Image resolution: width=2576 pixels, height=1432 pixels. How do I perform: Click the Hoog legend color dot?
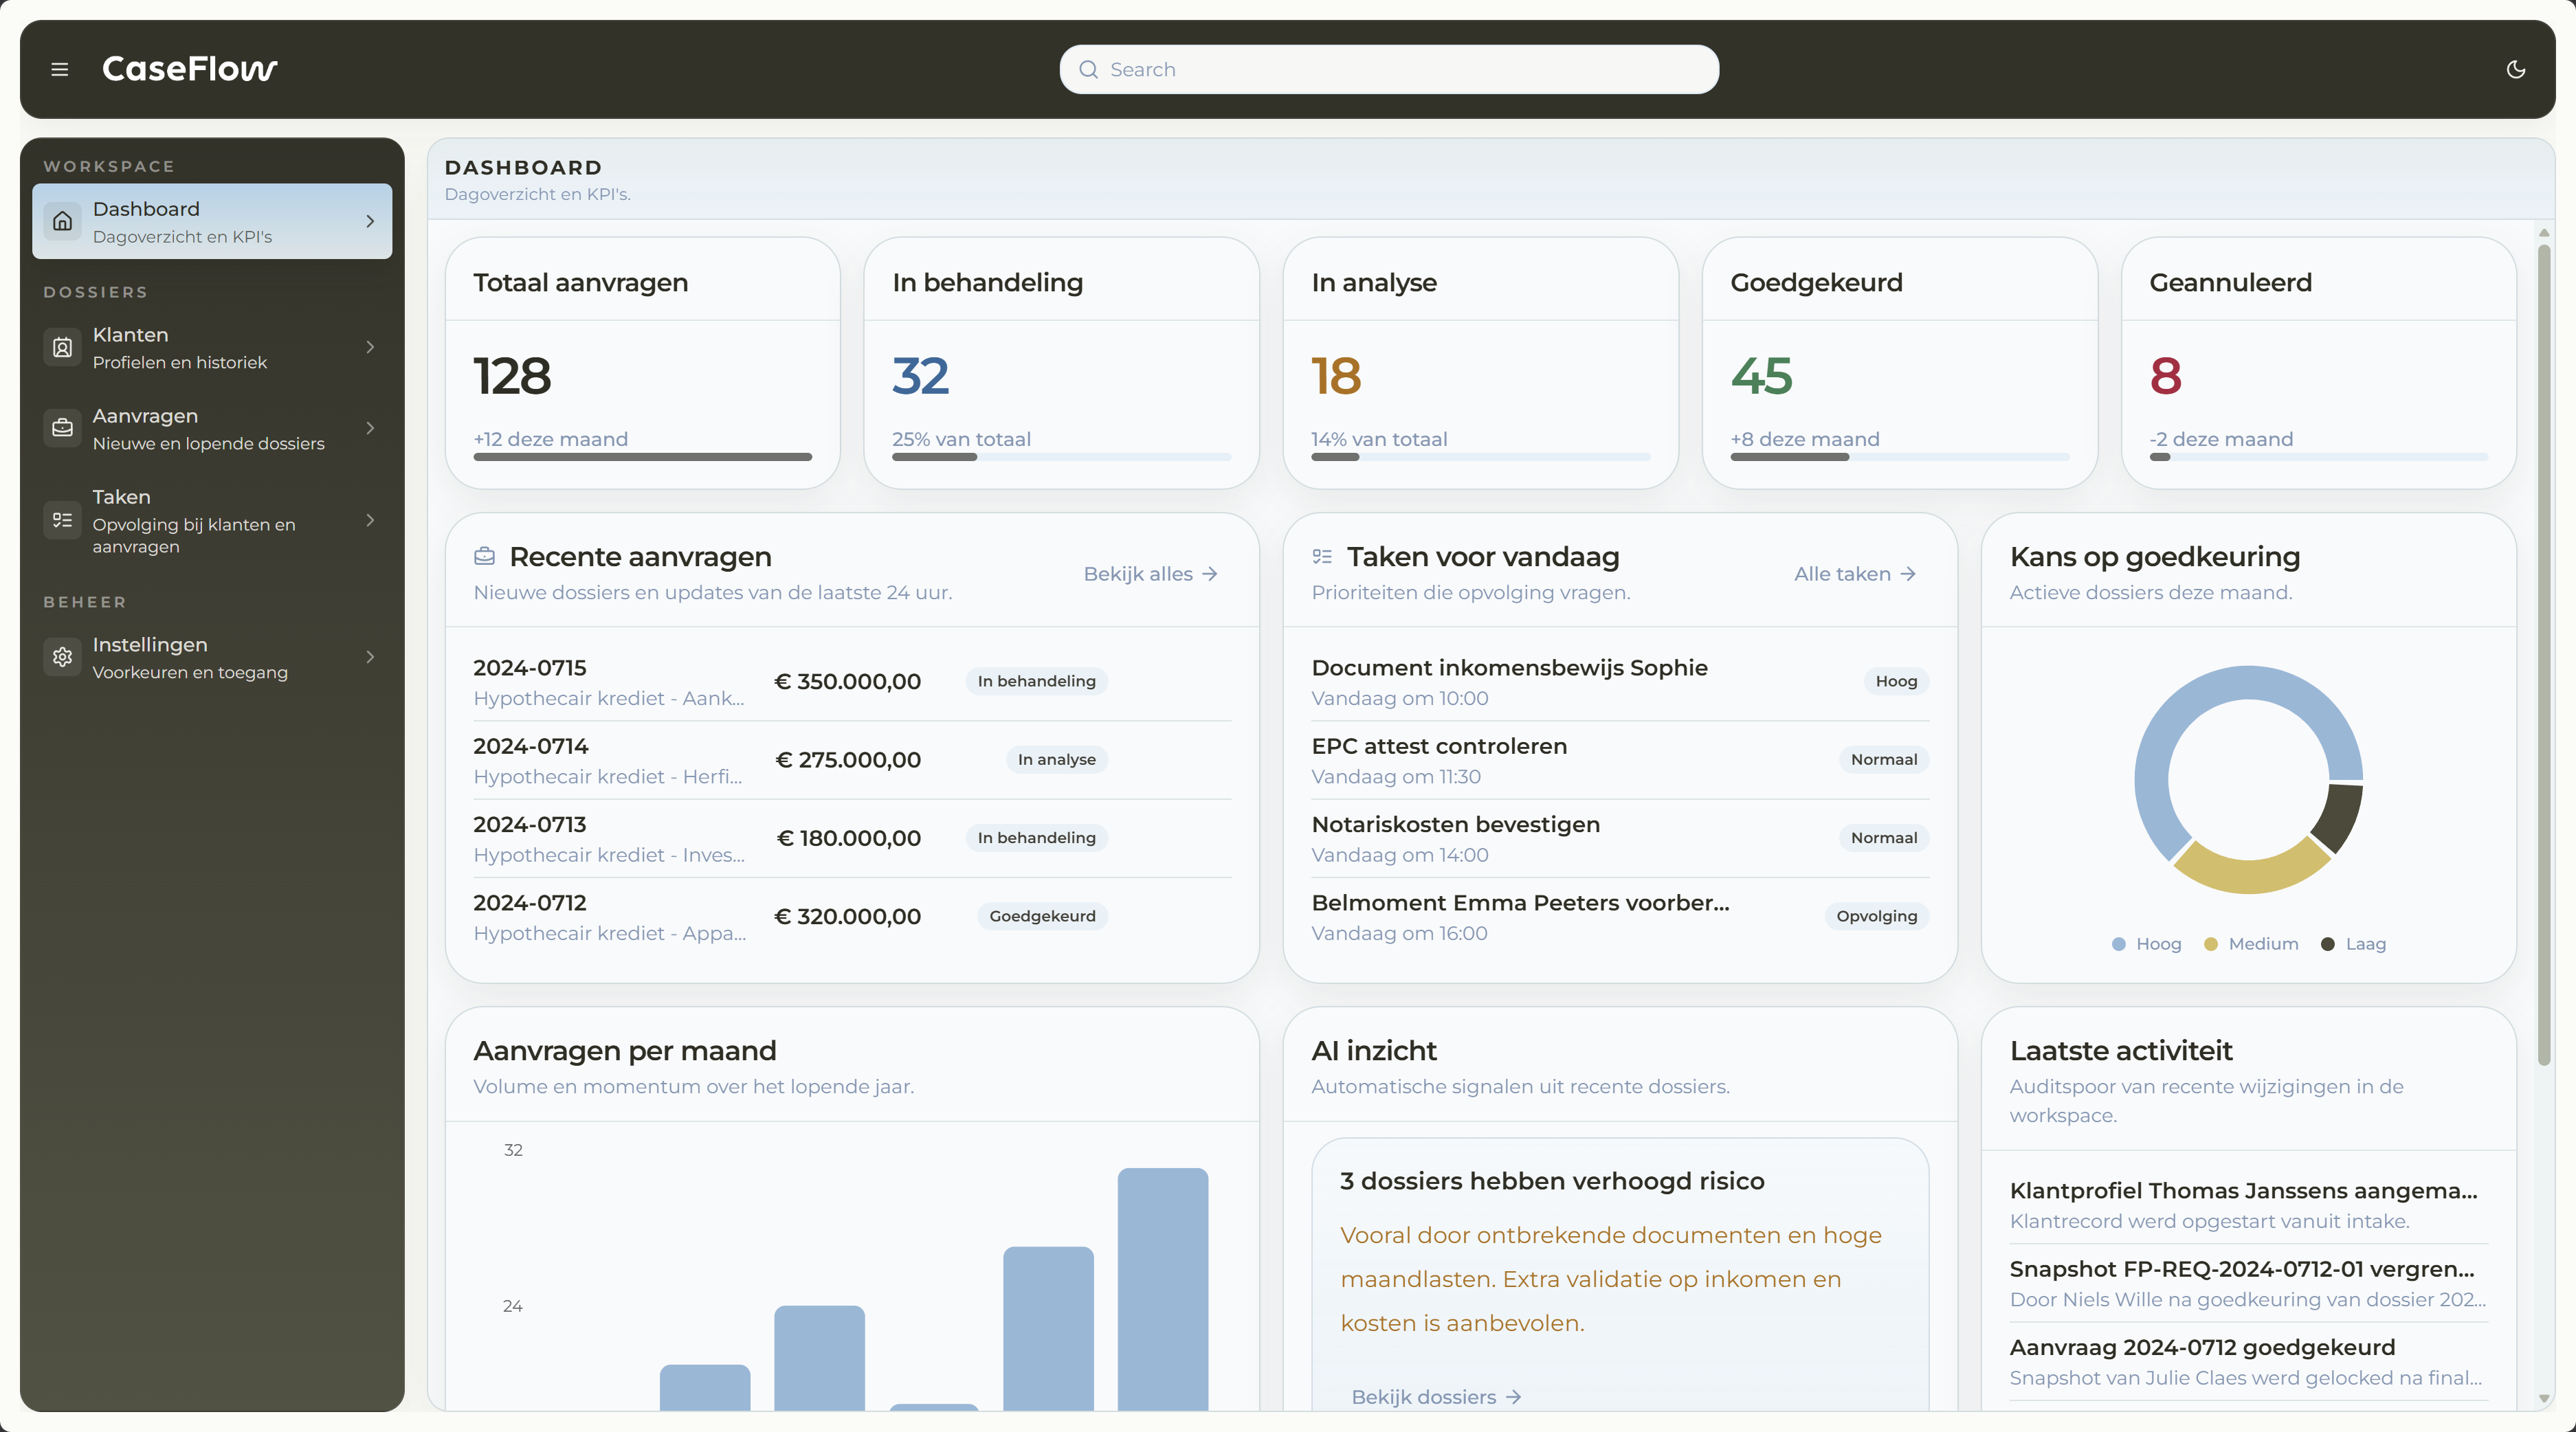coord(2118,944)
